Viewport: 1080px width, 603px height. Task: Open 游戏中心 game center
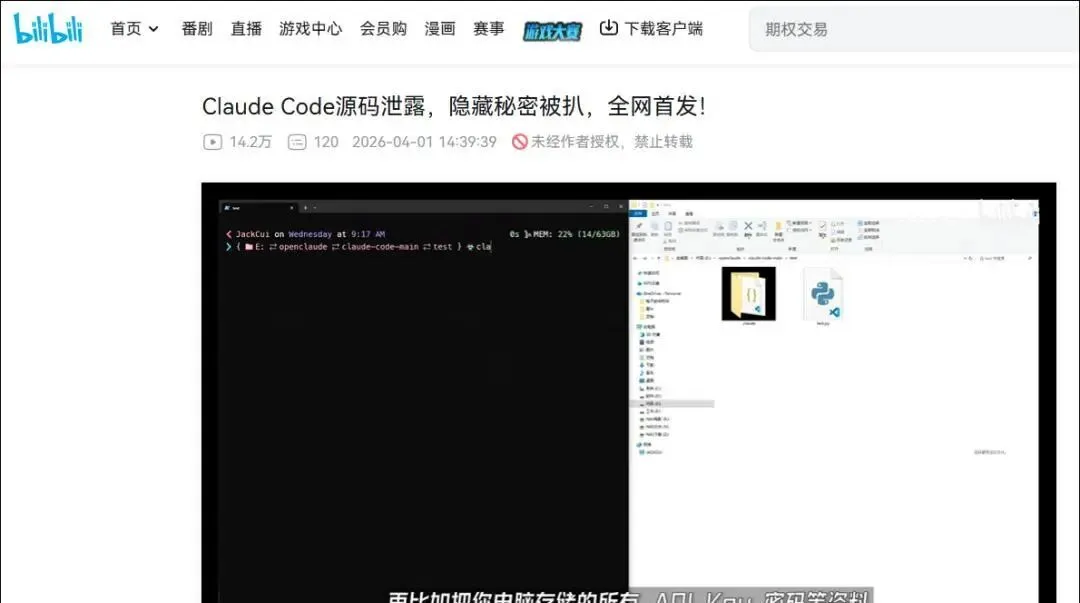click(311, 29)
